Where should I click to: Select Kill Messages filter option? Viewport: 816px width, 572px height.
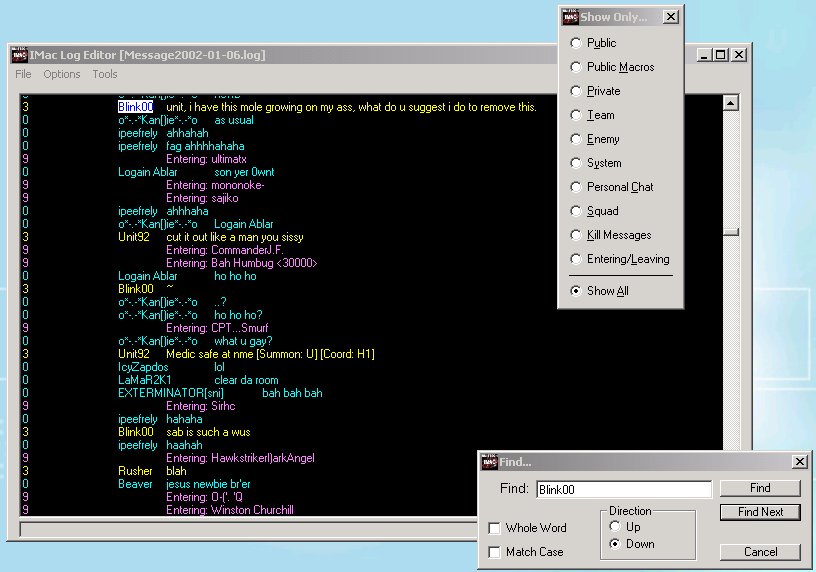(x=575, y=235)
